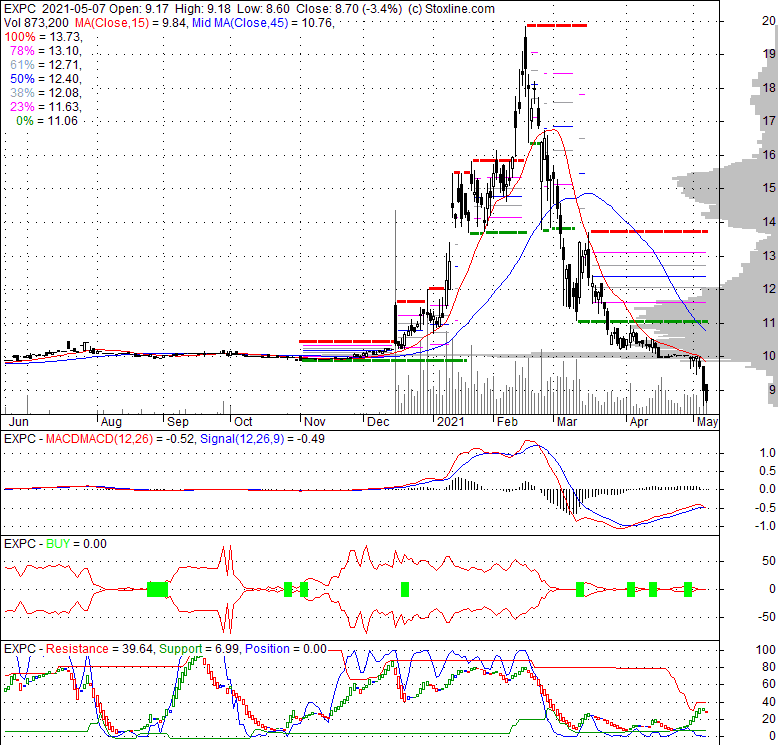Click the 'Signal(12,26,9) = -0.49' legend
This screenshot has height=745, width=780.
coord(262,439)
